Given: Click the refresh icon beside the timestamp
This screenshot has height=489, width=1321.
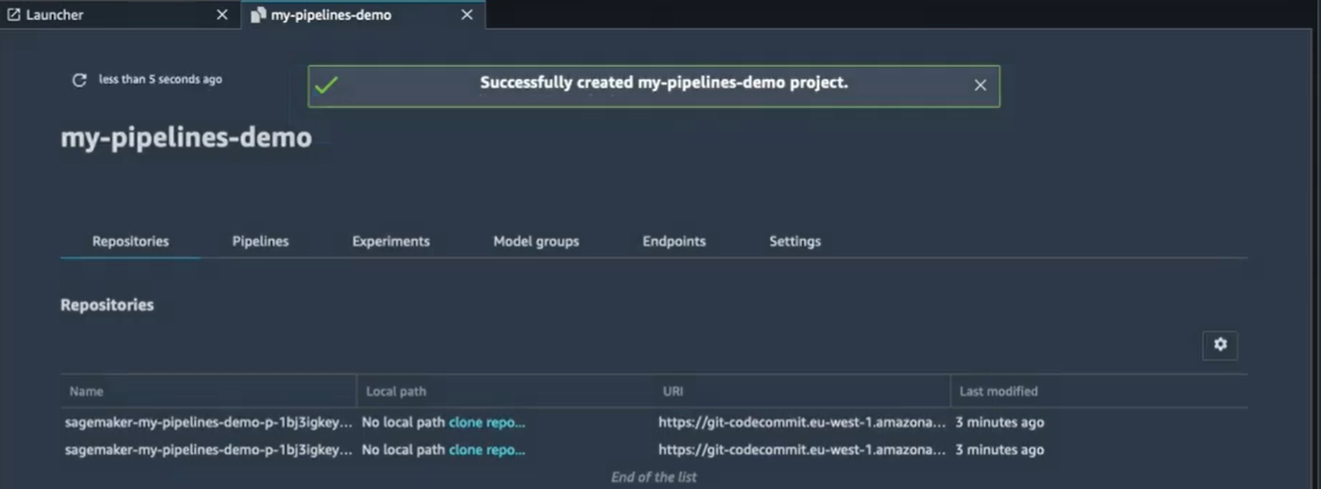Looking at the screenshot, I should (79, 80).
